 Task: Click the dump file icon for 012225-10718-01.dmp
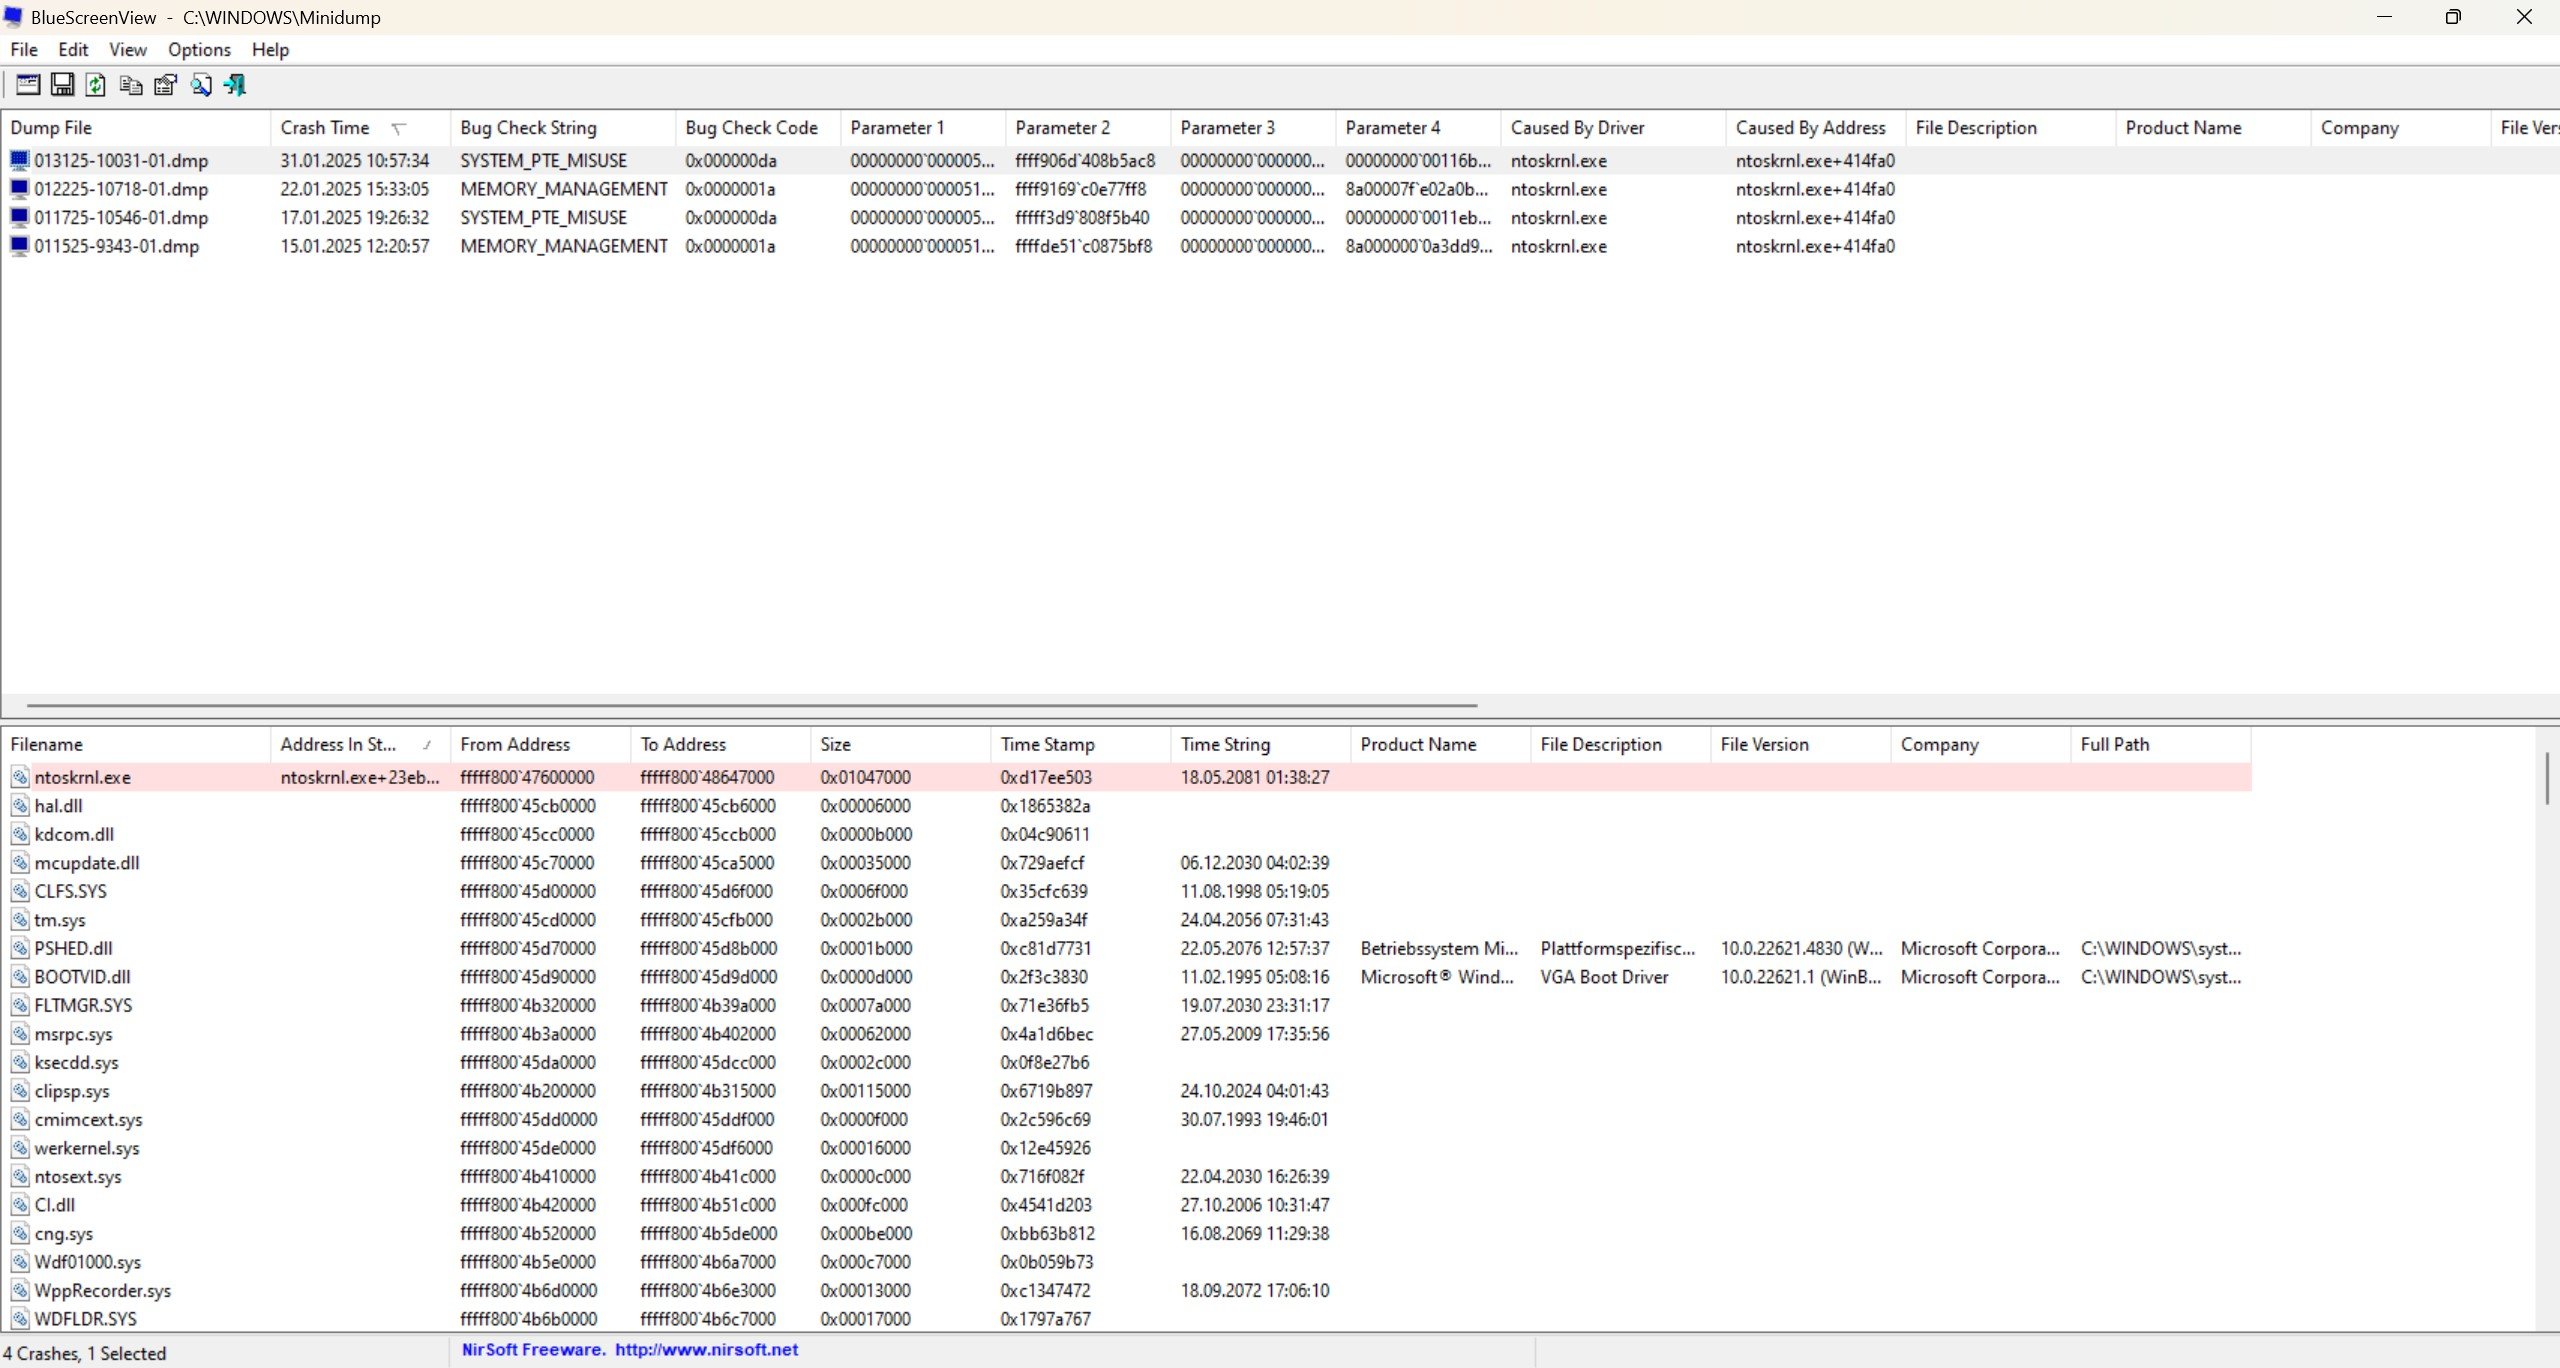pyautogui.click(x=19, y=189)
